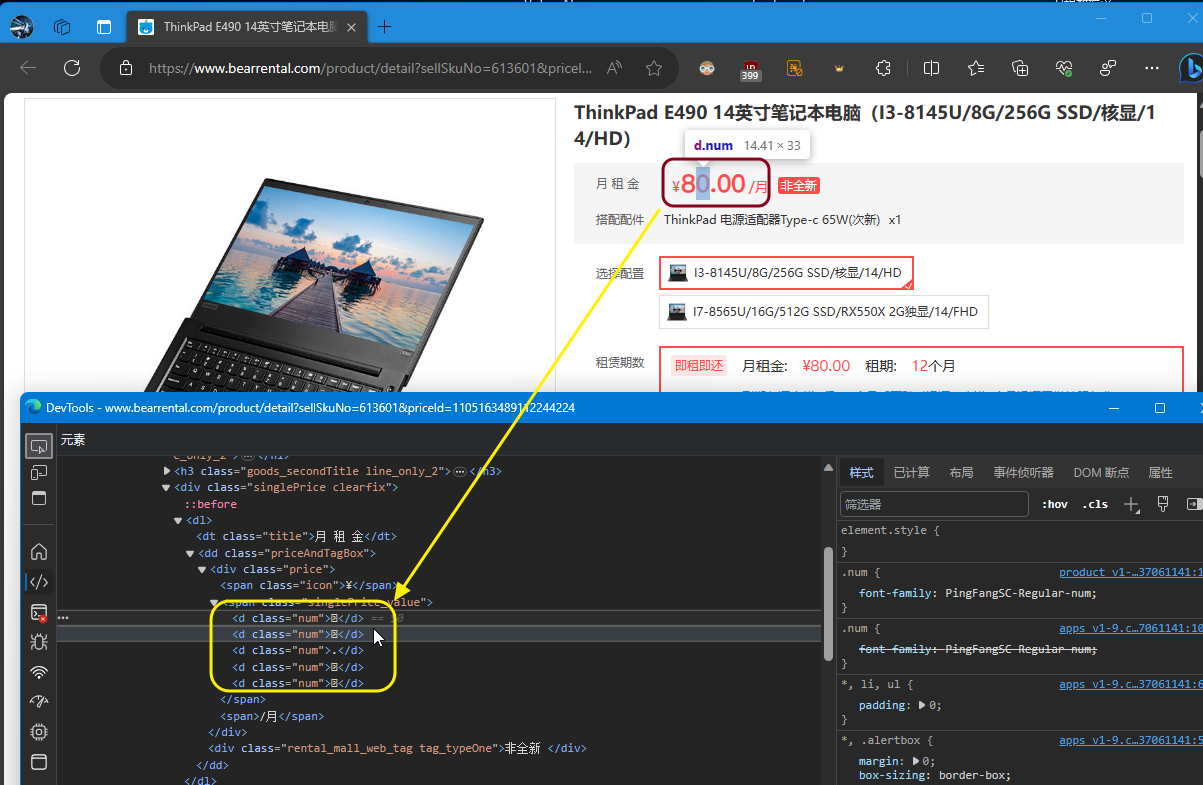
Task: Click the 非全新 tag on product page
Action: tap(799, 186)
